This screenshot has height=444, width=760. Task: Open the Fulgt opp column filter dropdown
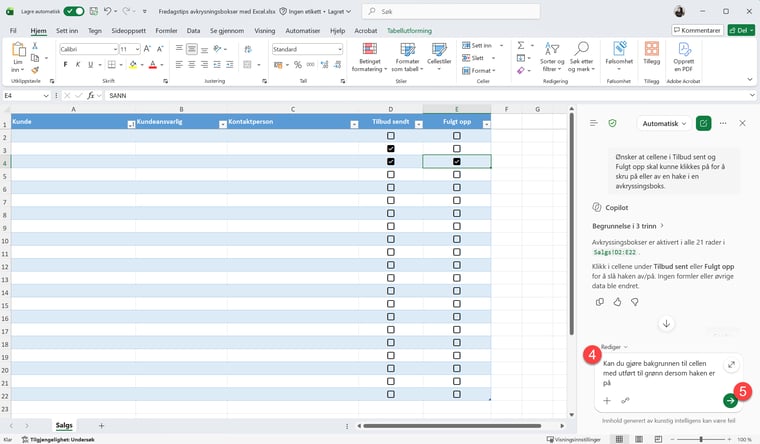[x=486, y=125]
